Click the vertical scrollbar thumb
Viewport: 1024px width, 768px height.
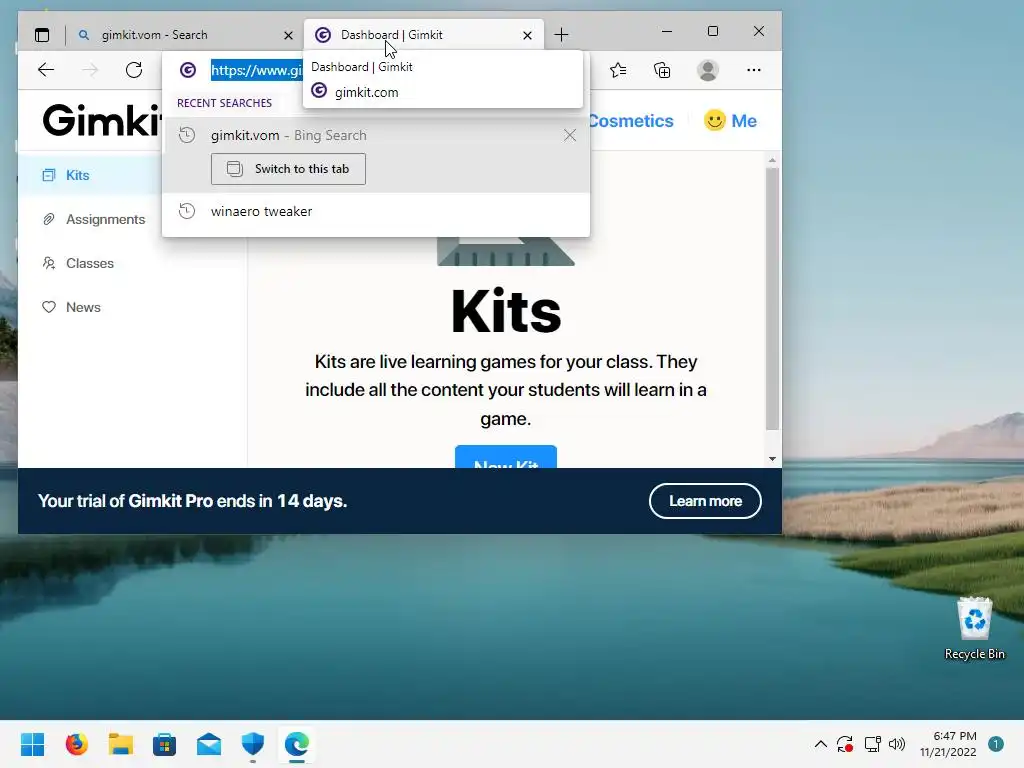coord(773,299)
